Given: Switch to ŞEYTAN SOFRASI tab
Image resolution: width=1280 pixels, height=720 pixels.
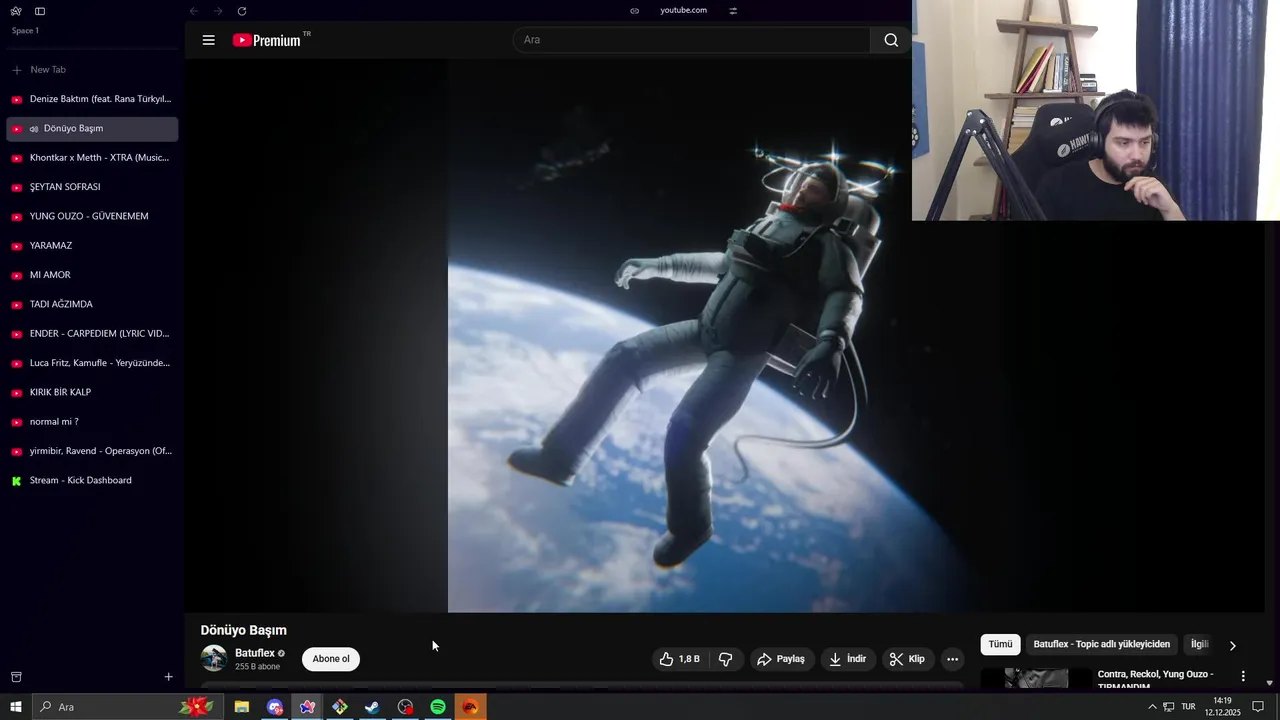Looking at the screenshot, I should pyautogui.click(x=92, y=187).
